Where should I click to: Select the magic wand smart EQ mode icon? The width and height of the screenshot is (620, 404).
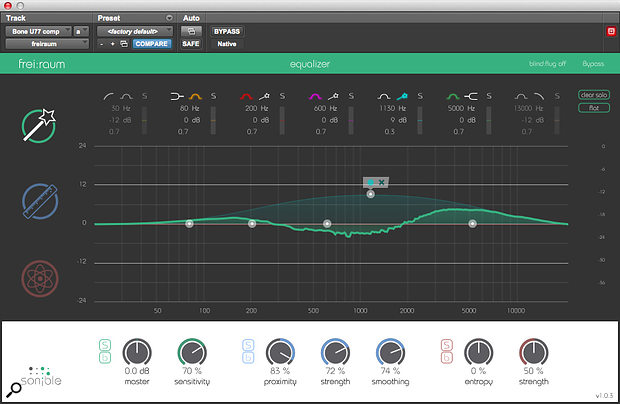pyautogui.click(x=39, y=125)
